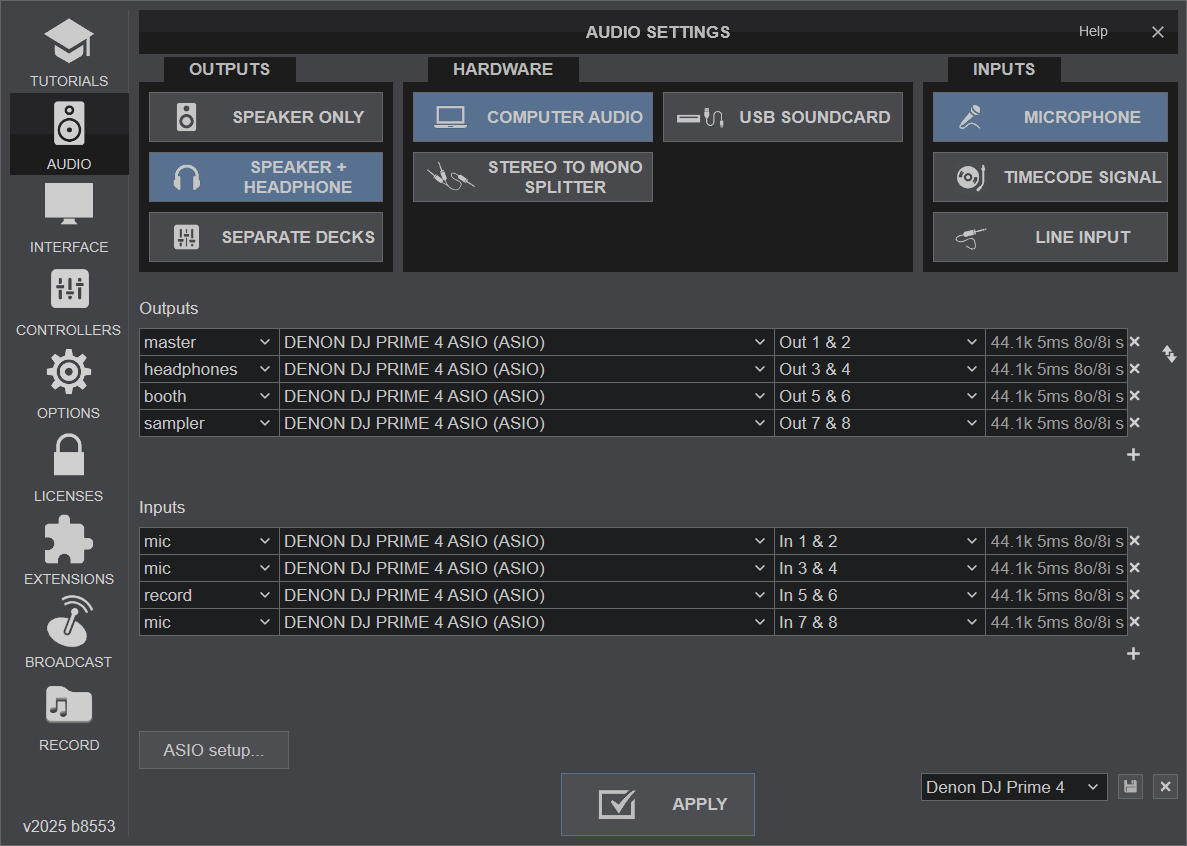Expand the Out 5 & 6 channel dropdown
Image resolution: width=1187 pixels, height=846 pixels.
coord(880,397)
